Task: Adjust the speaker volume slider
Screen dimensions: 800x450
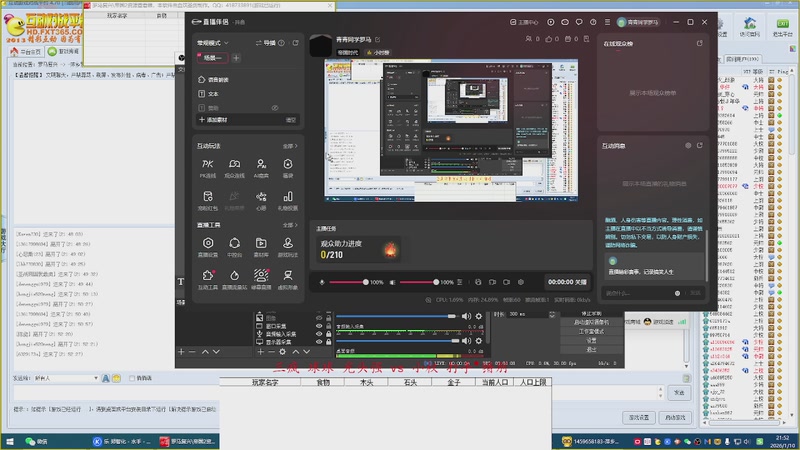Action: 419,282
